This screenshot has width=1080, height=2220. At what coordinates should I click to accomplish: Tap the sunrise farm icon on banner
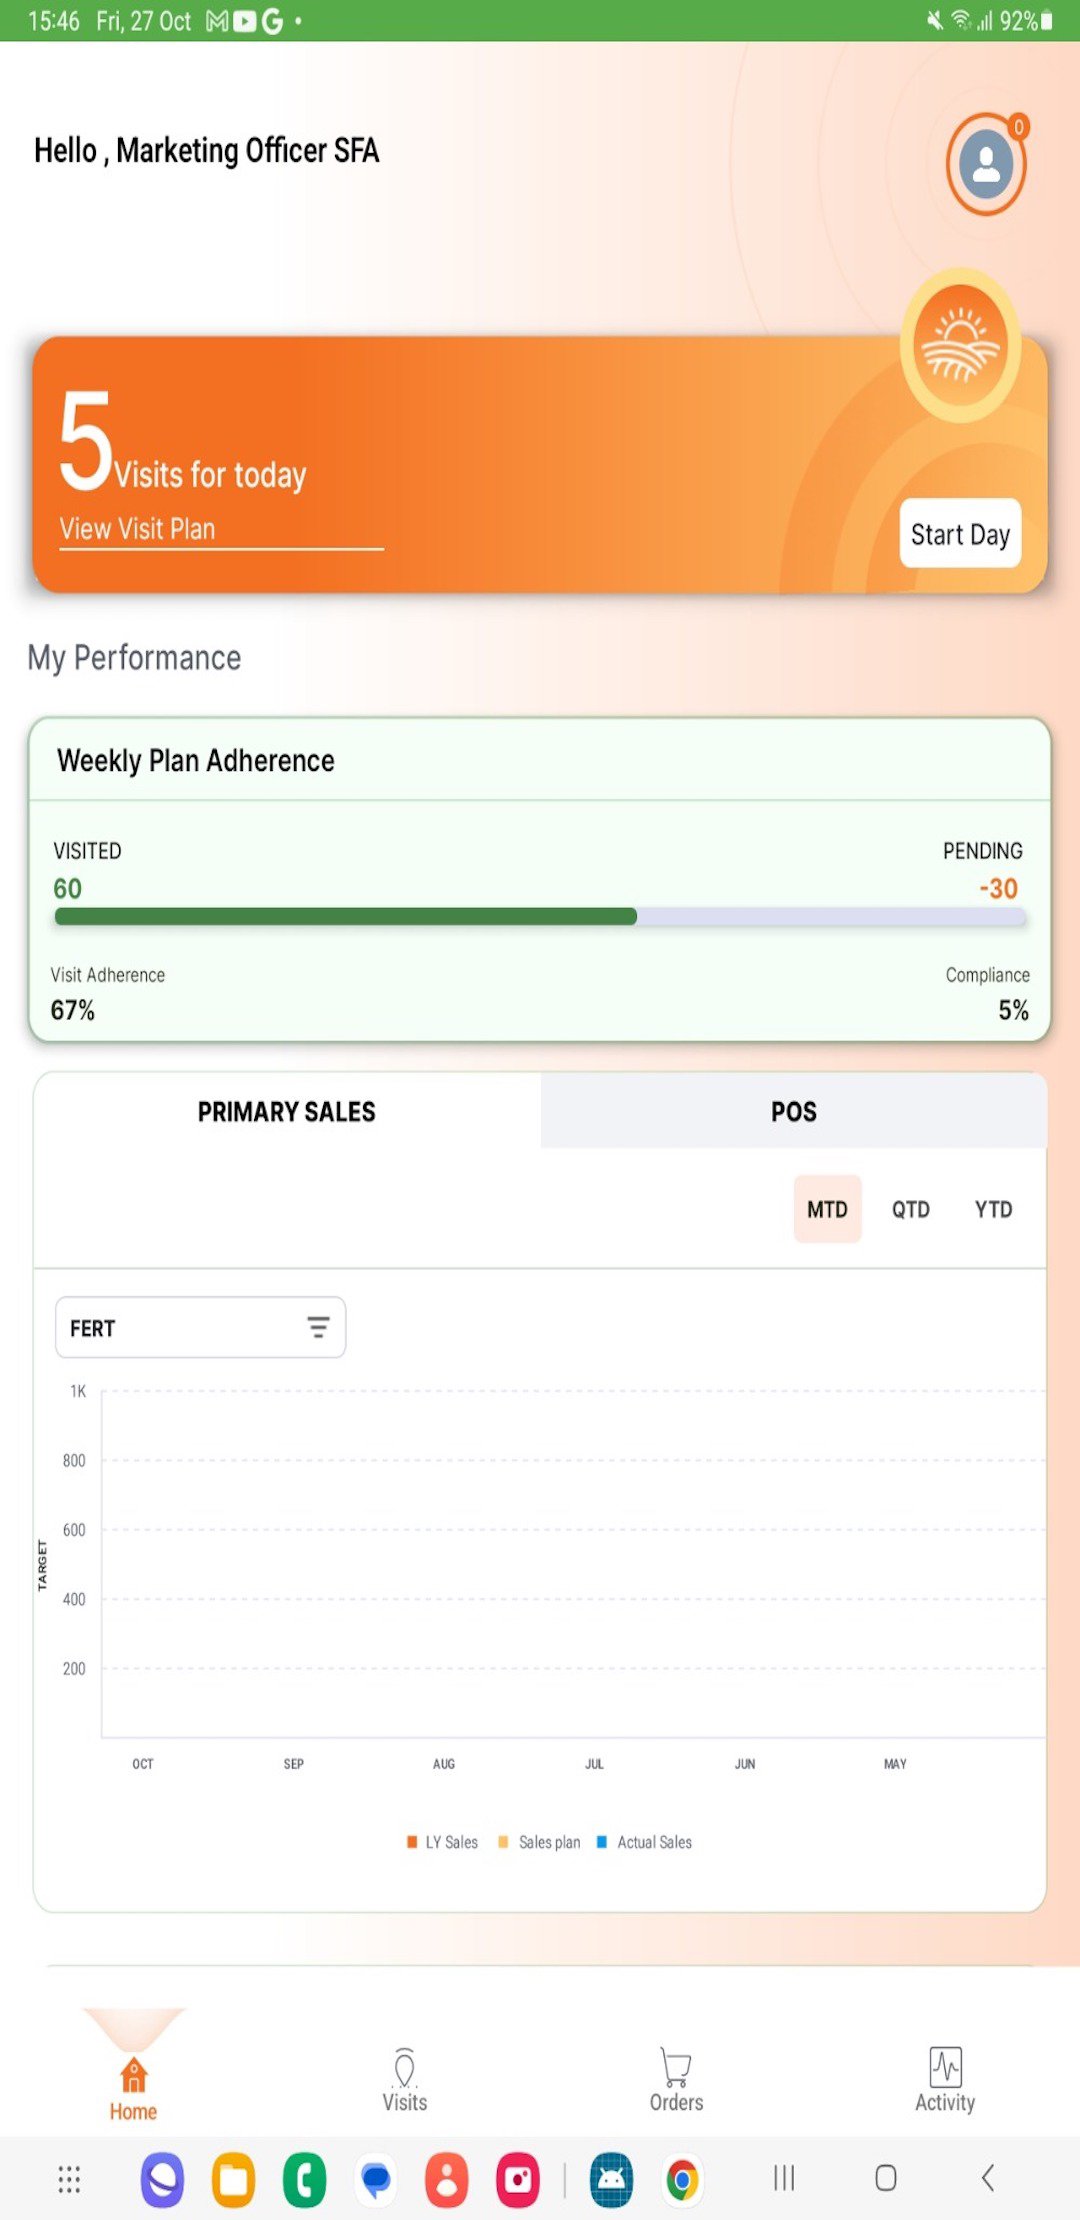pos(960,346)
